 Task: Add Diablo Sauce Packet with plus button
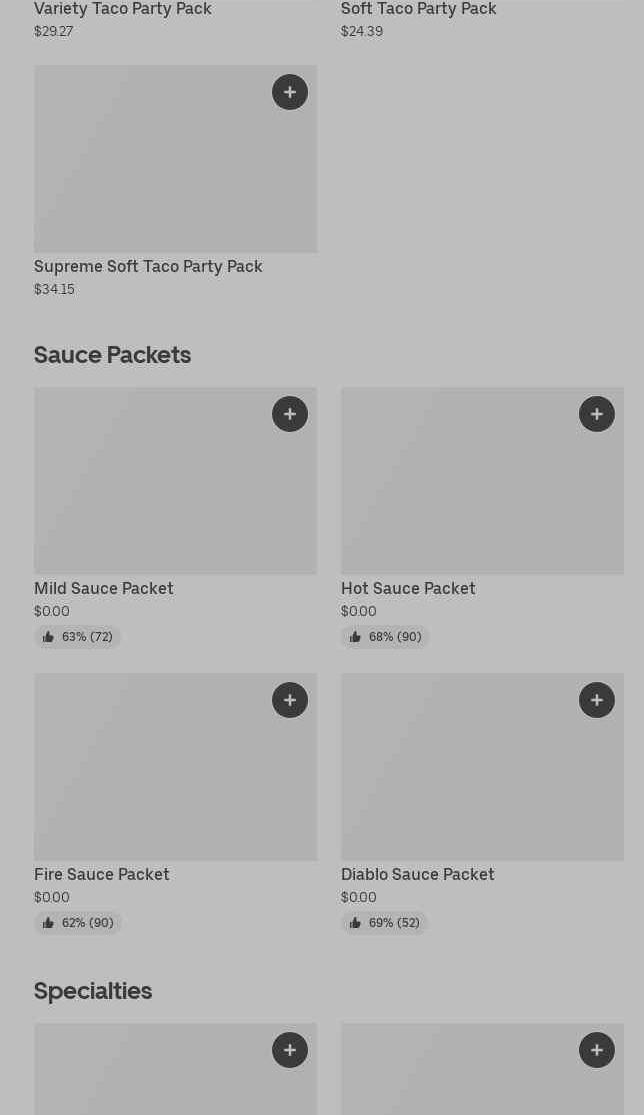click(597, 700)
